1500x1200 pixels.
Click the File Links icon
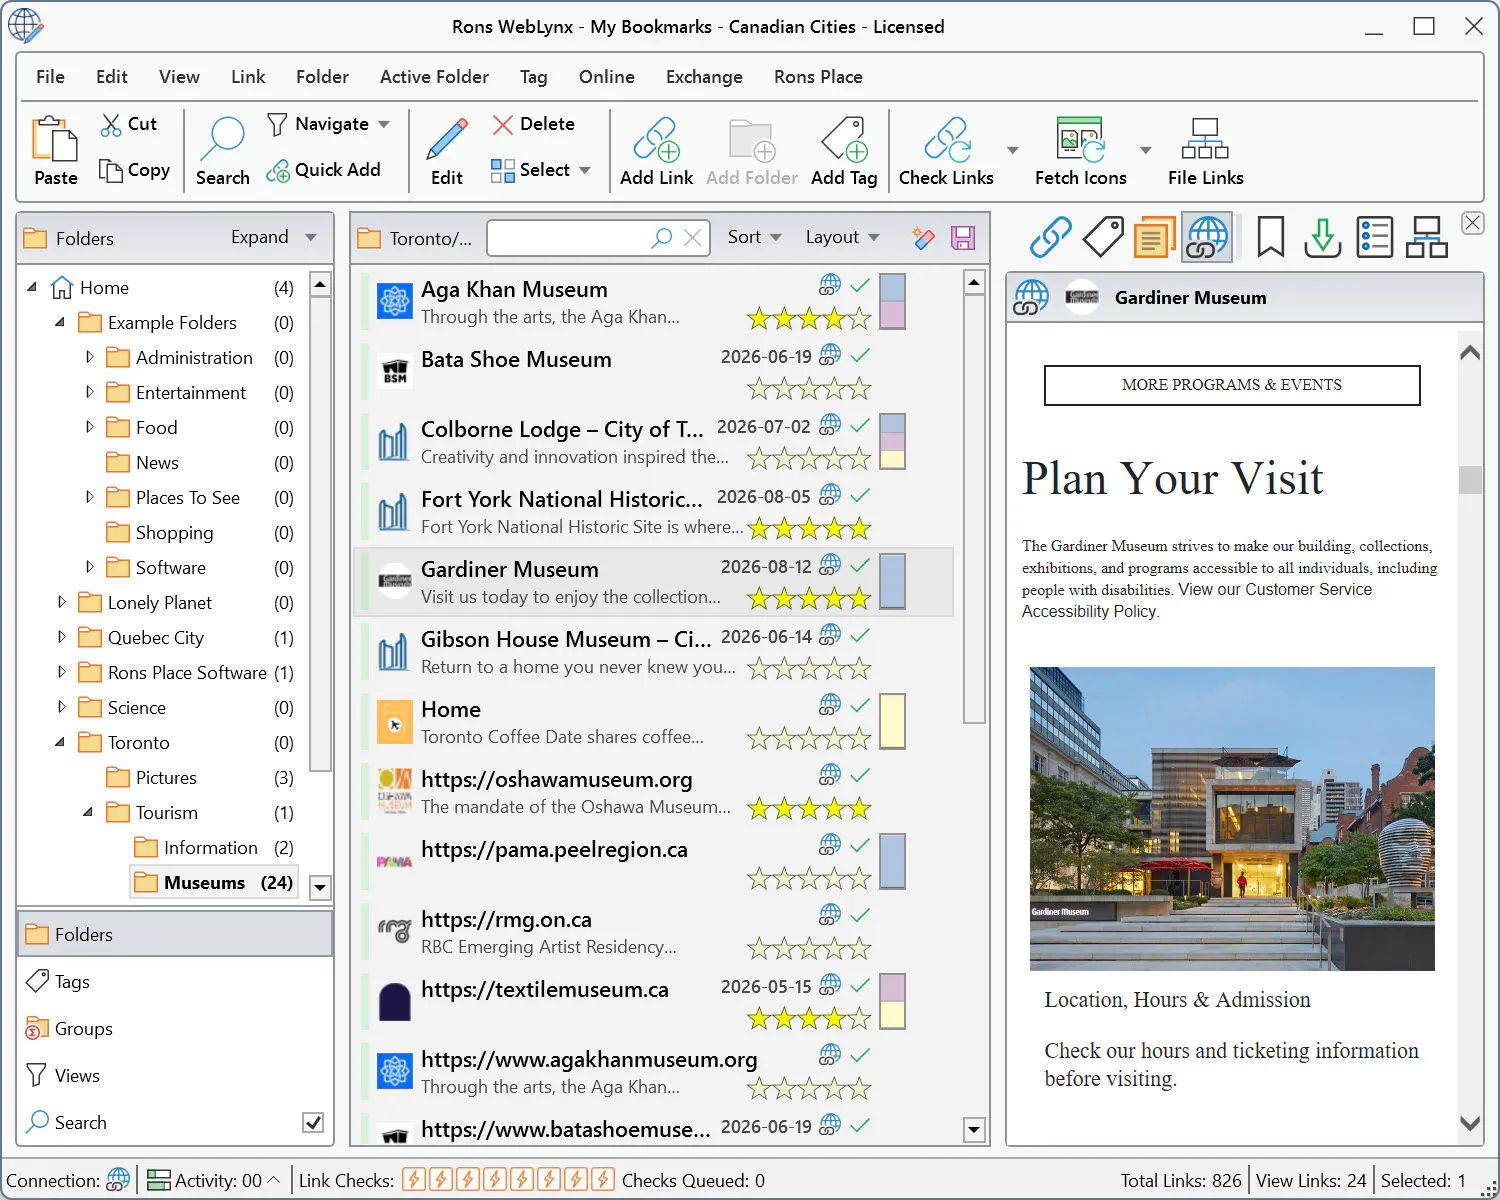pyautogui.click(x=1205, y=139)
